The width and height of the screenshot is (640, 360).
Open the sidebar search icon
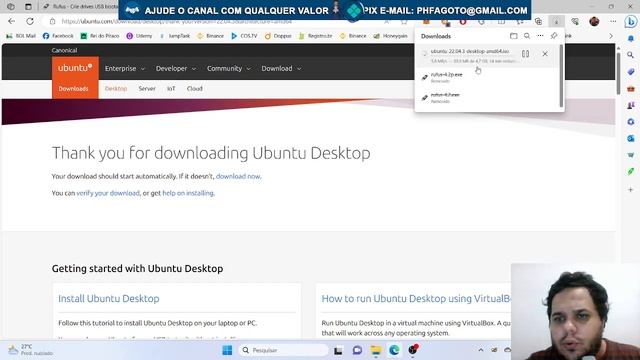[631, 55]
